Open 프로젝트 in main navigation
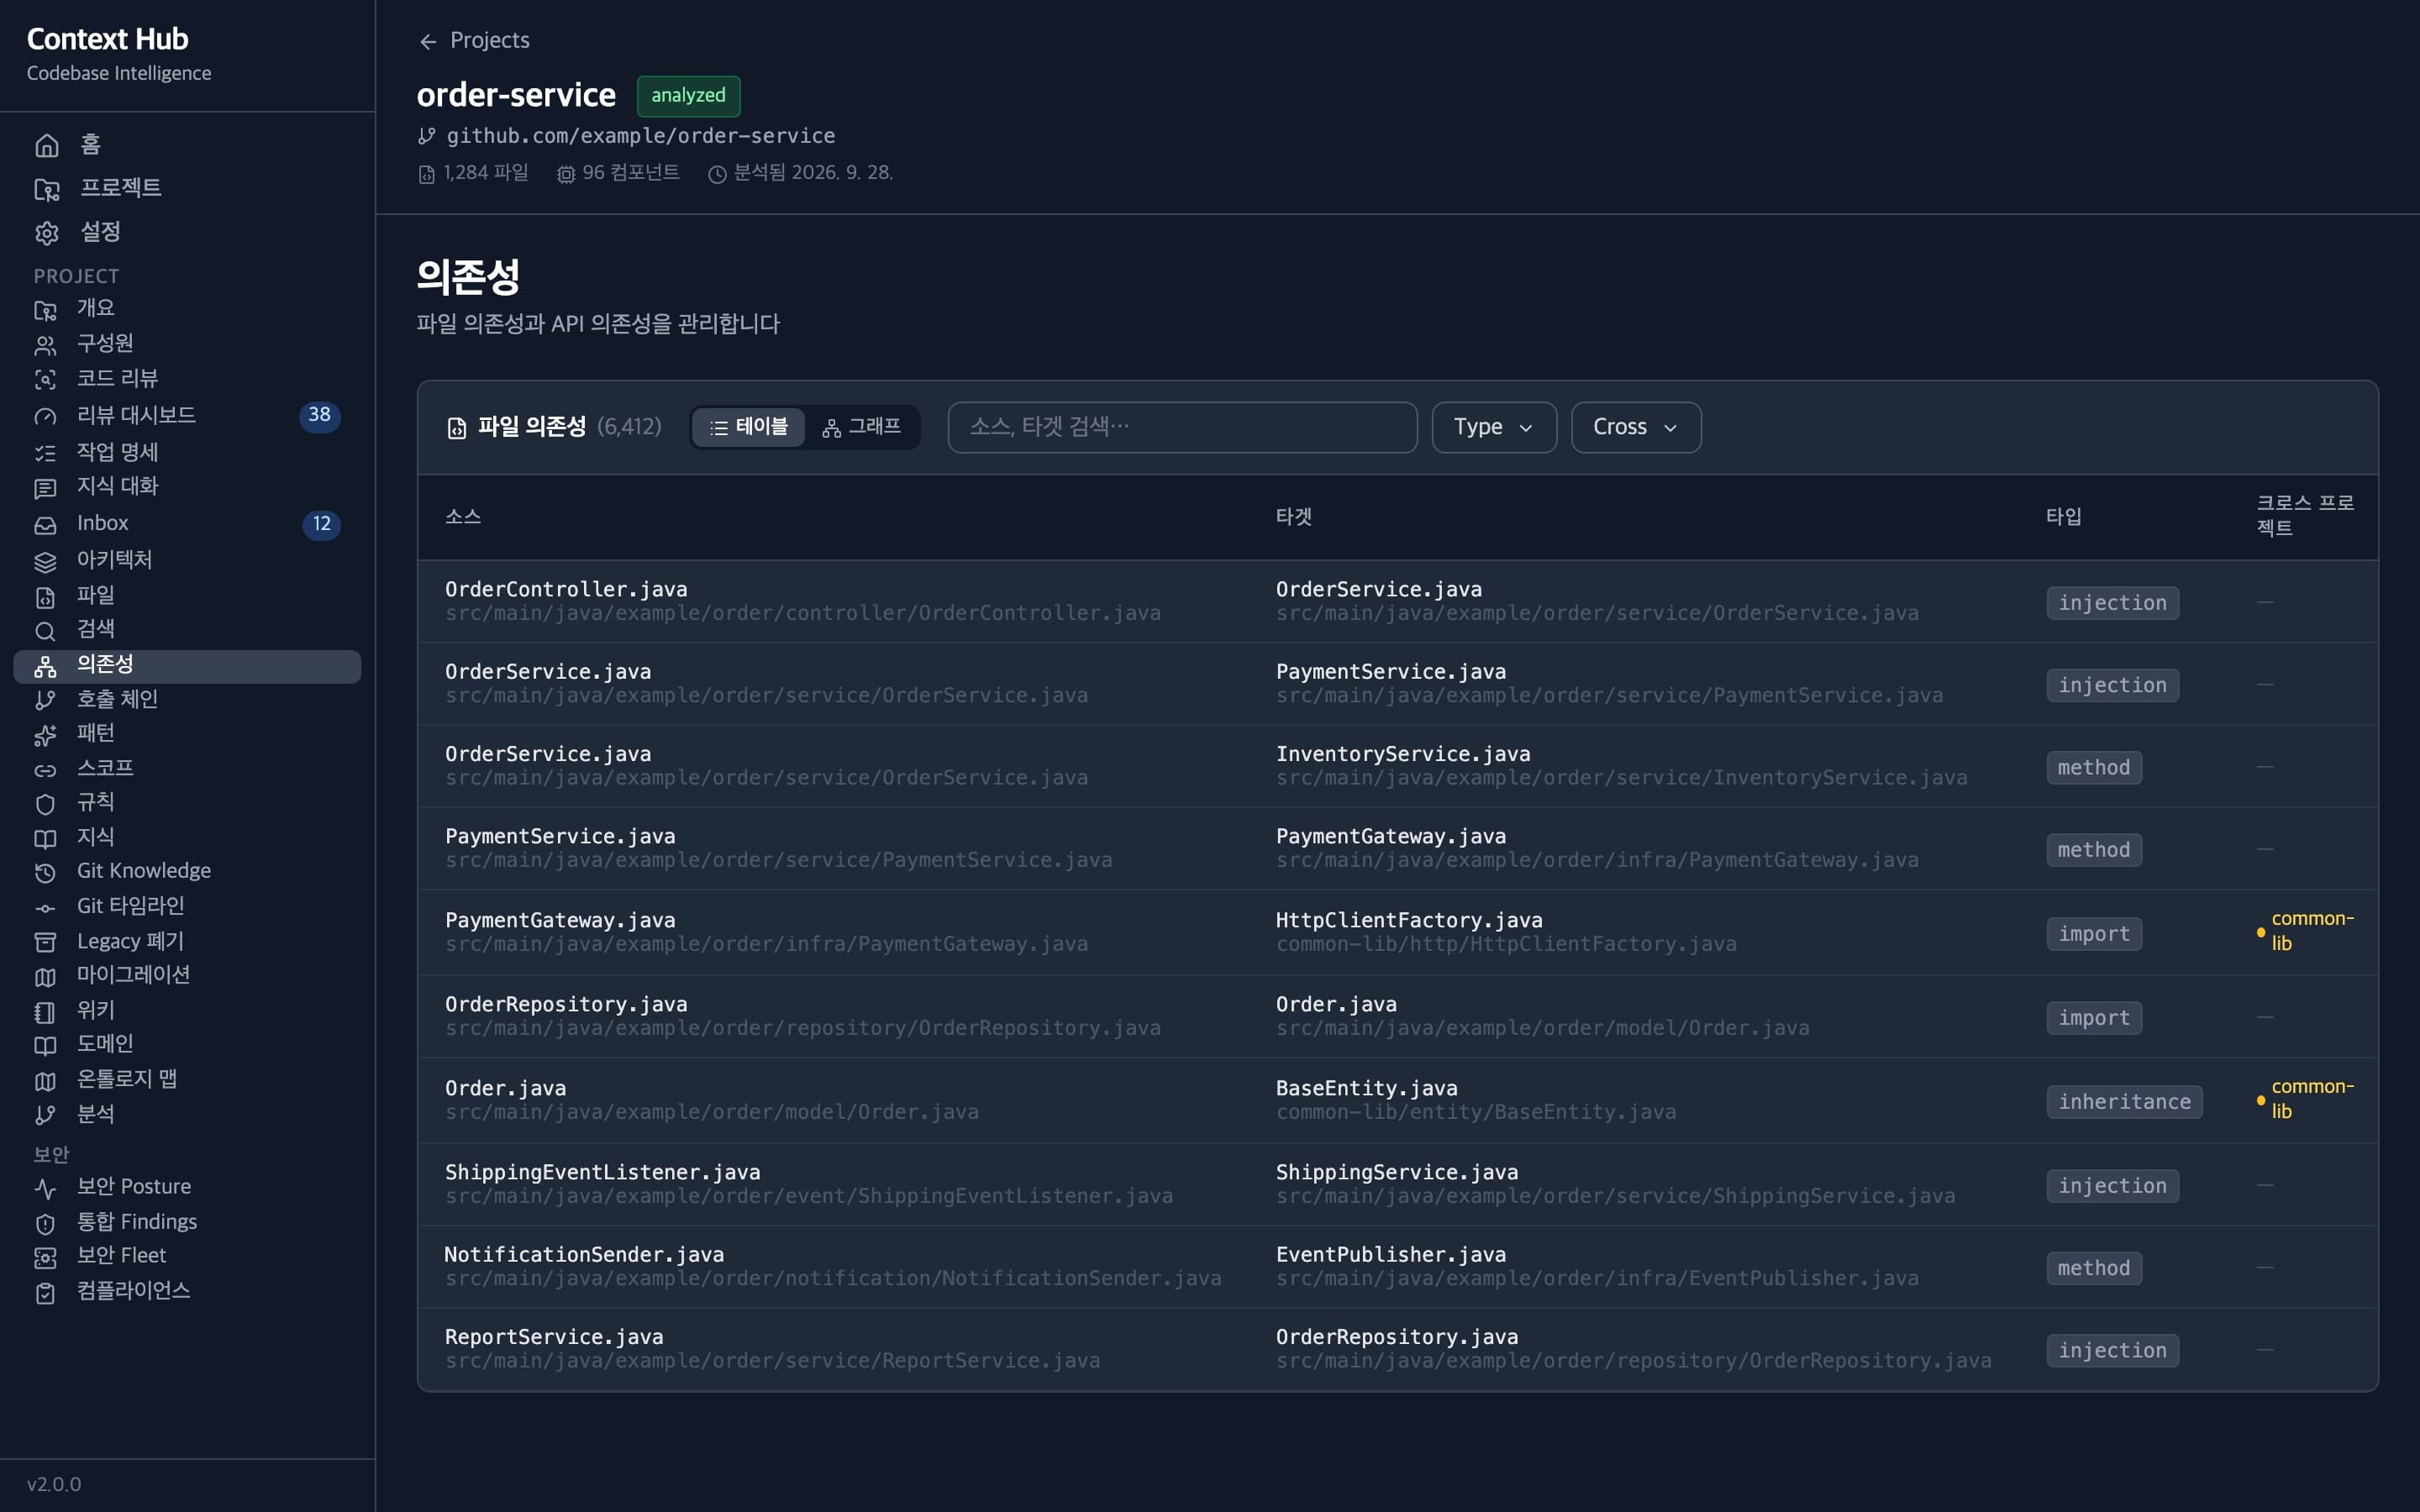This screenshot has width=2420, height=1512. pyautogui.click(x=187, y=188)
